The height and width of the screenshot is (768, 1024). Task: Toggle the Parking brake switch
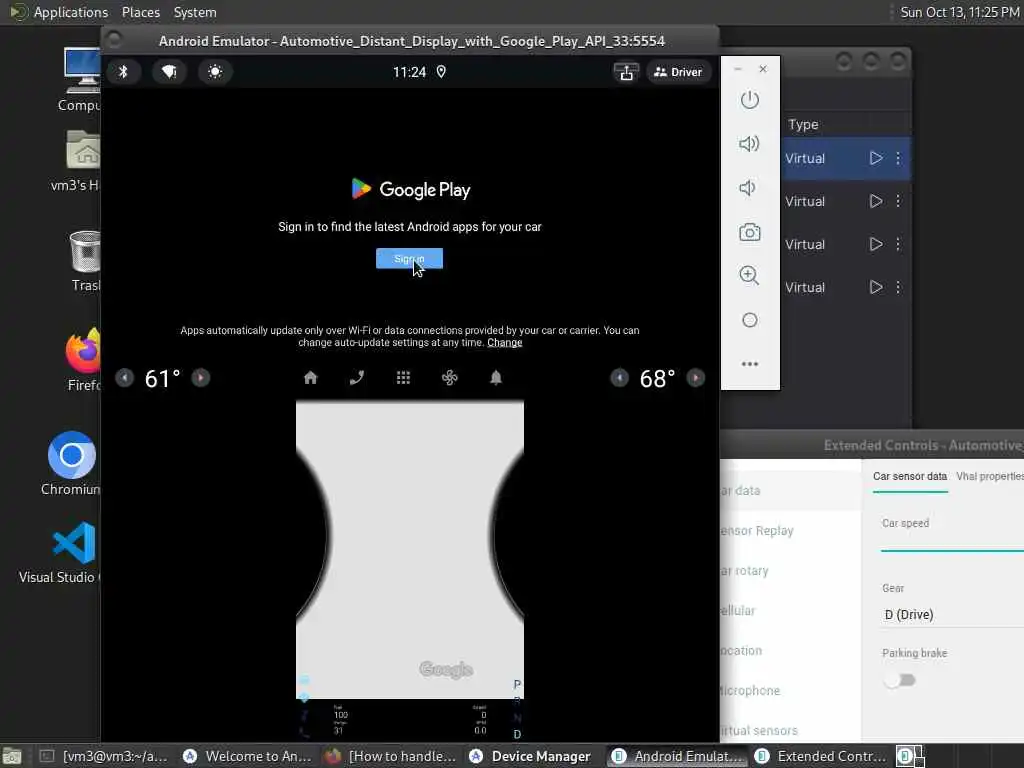[900, 680]
